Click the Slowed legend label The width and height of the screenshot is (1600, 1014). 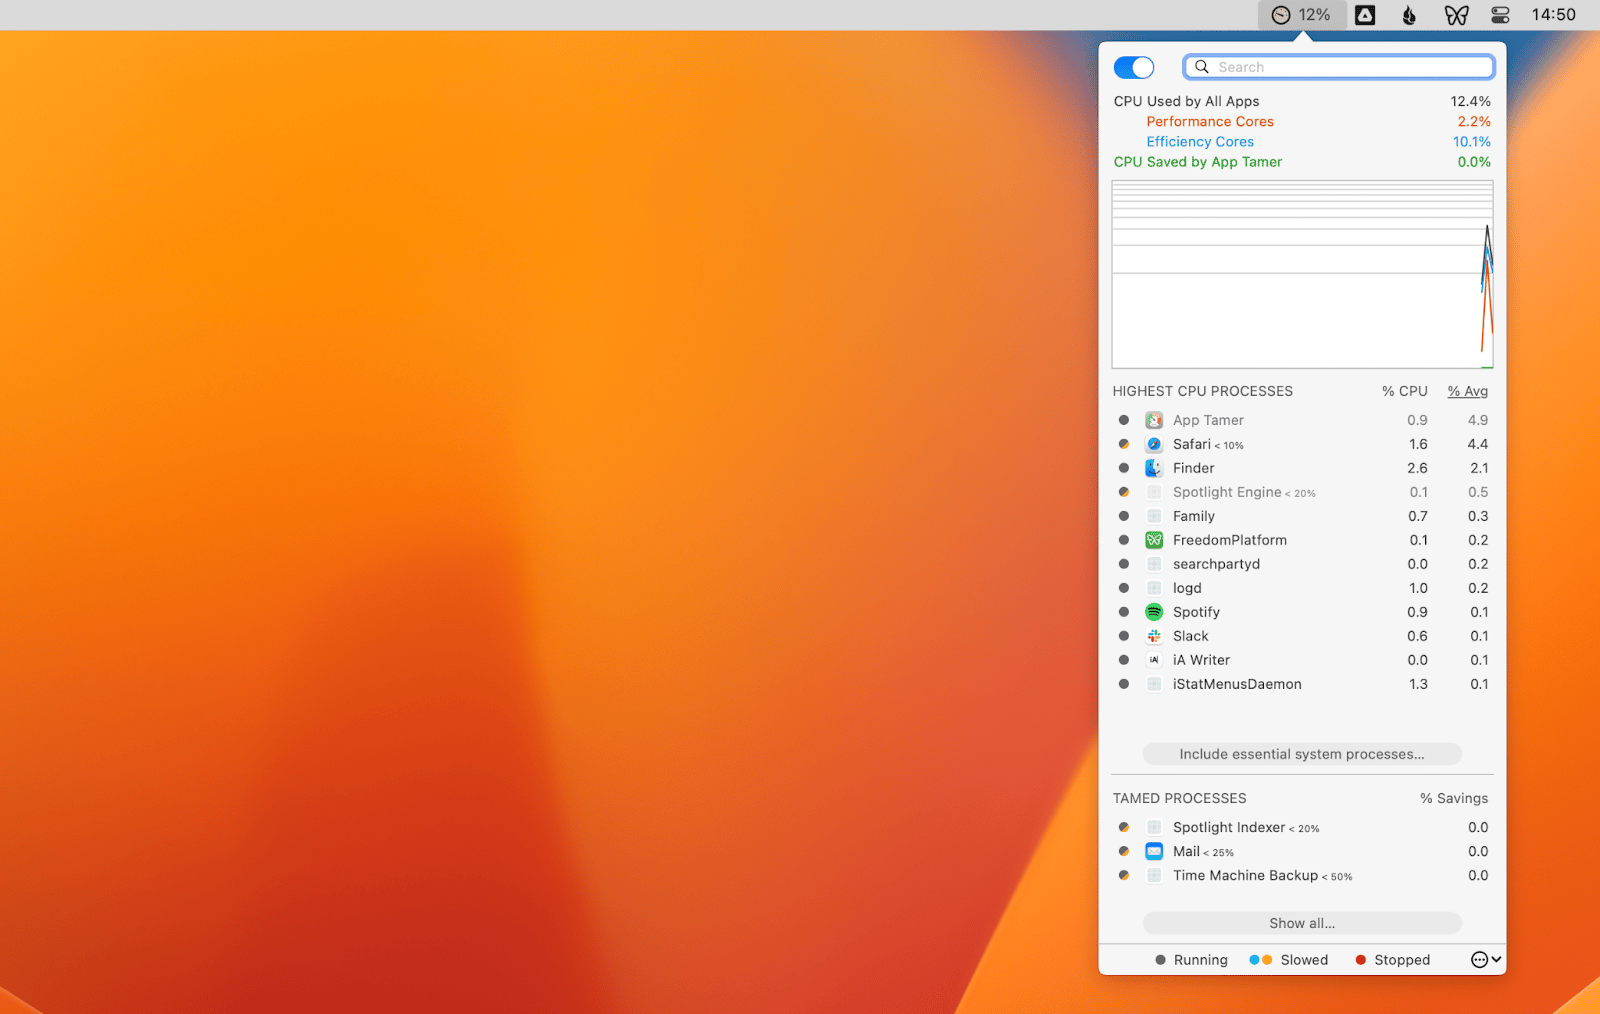(x=1304, y=960)
